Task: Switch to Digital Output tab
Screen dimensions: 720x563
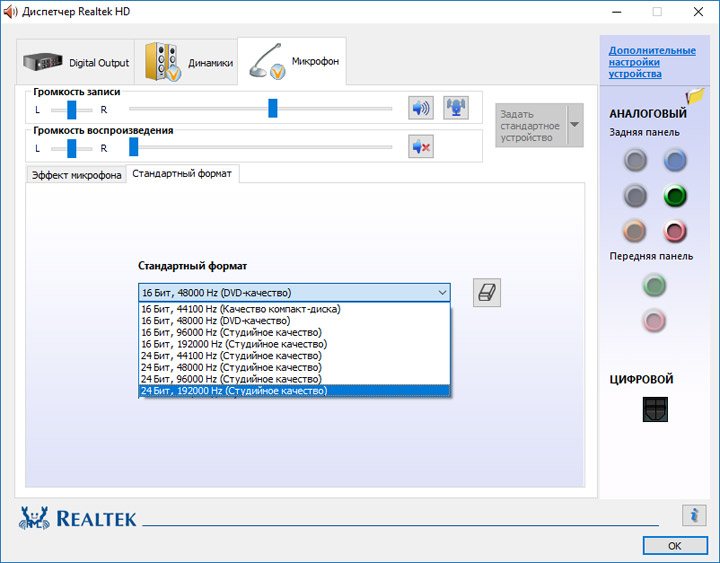Action: [76, 62]
